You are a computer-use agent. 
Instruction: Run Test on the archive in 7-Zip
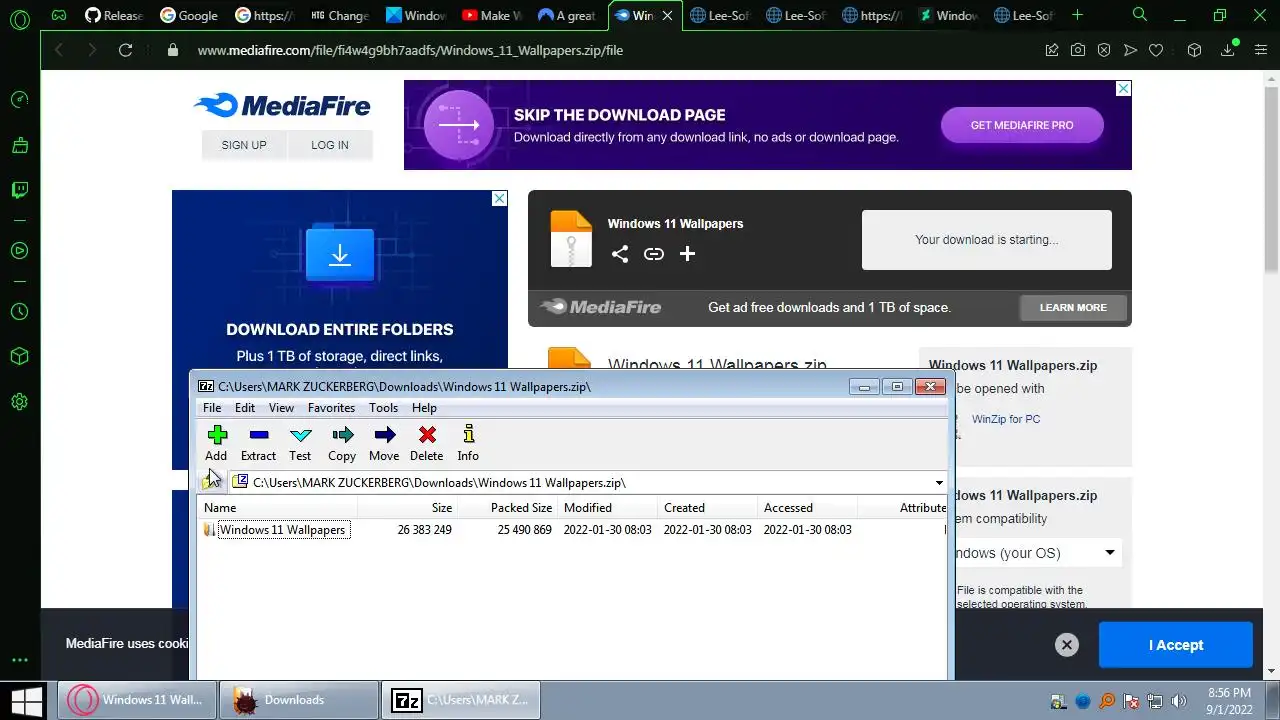(300, 443)
